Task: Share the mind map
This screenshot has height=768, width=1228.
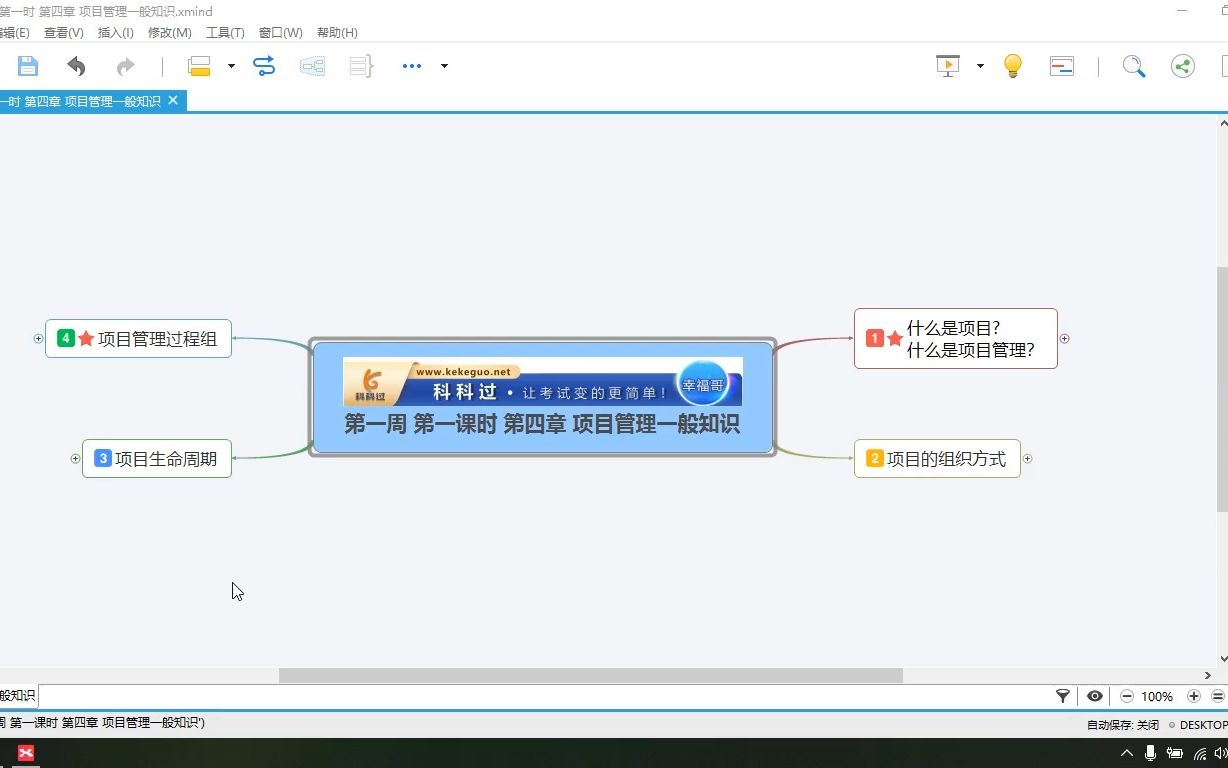Action: click(1183, 65)
